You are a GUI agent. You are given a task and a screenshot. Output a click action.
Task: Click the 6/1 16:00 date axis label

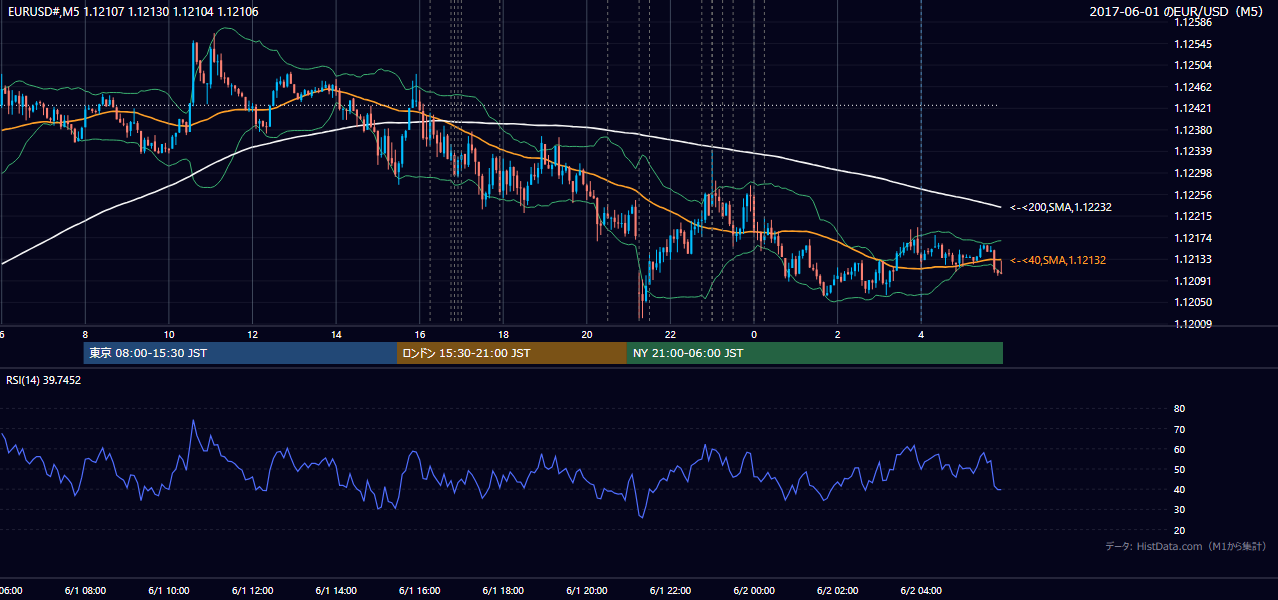420,591
